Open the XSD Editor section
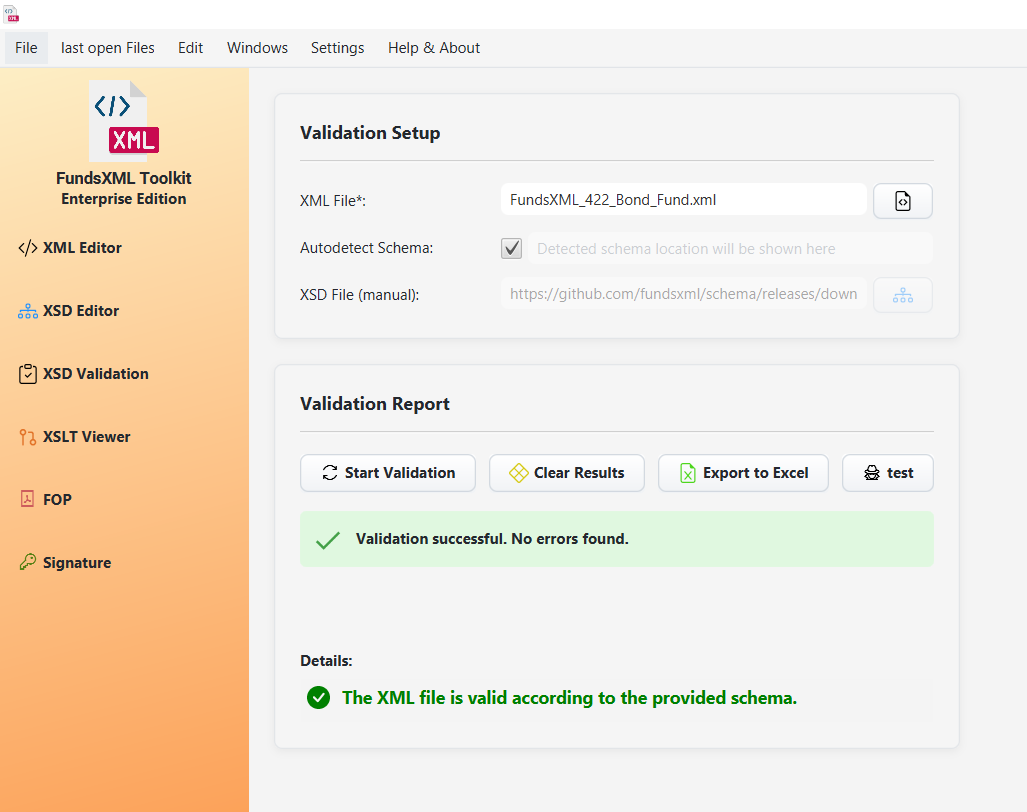The height and width of the screenshot is (812, 1027). 69,311
